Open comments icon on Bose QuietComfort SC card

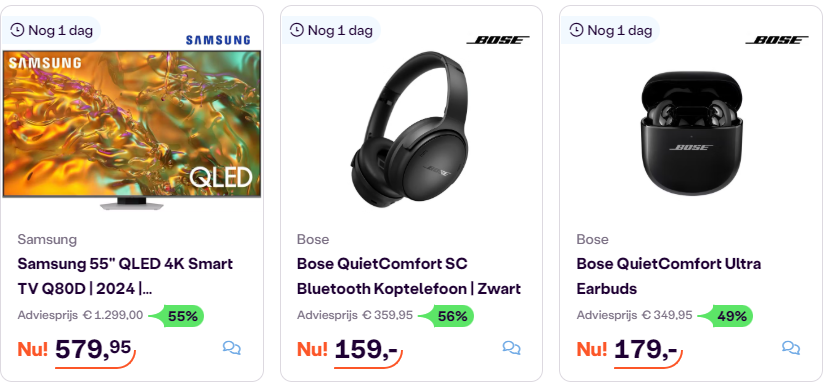(x=512, y=348)
